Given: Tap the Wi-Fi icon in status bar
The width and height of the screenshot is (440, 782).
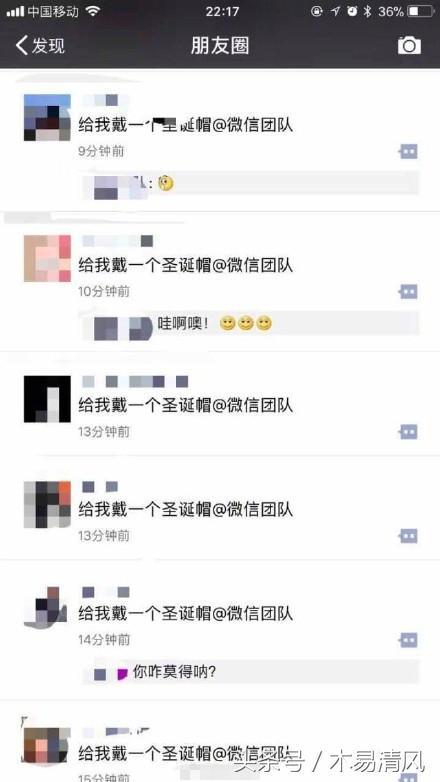Looking at the screenshot, I should pos(93,11).
